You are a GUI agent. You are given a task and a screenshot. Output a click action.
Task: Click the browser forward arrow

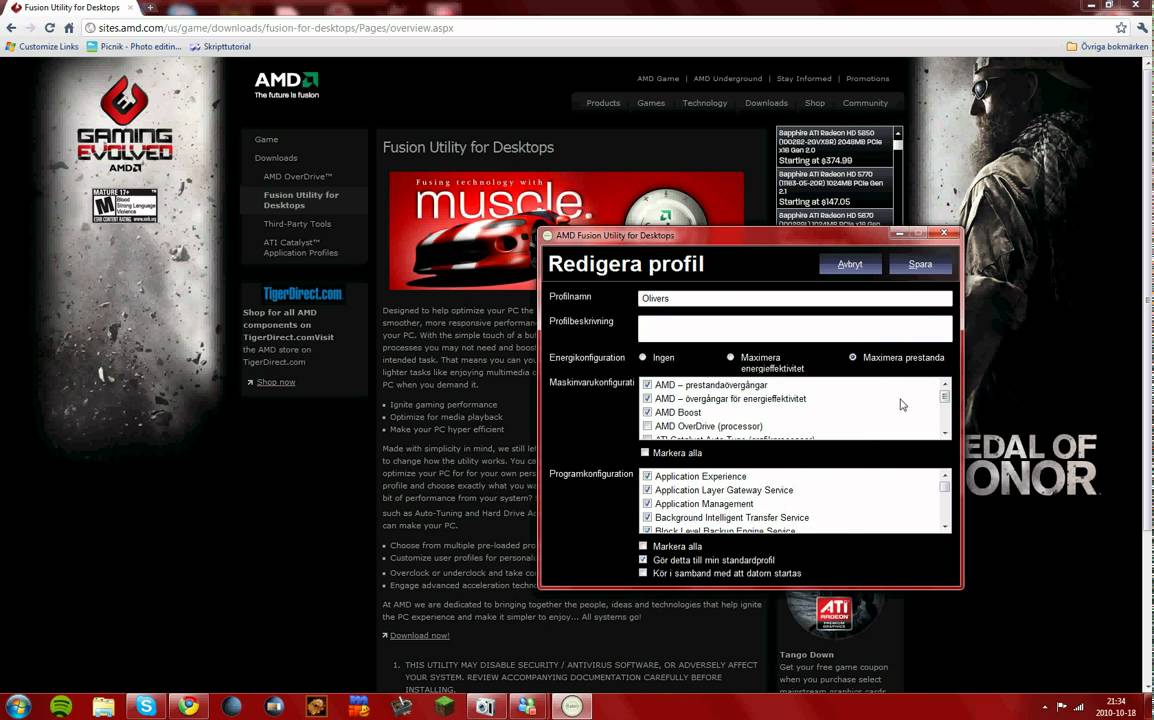click(x=30, y=28)
